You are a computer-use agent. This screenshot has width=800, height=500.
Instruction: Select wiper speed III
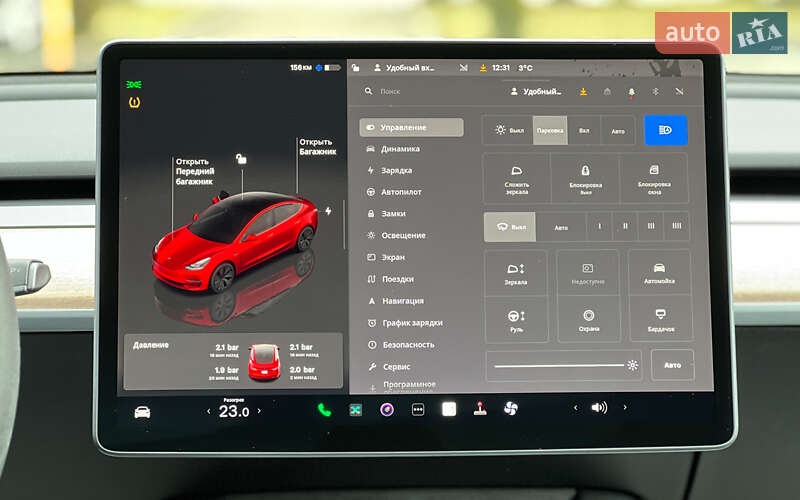(x=651, y=226)
